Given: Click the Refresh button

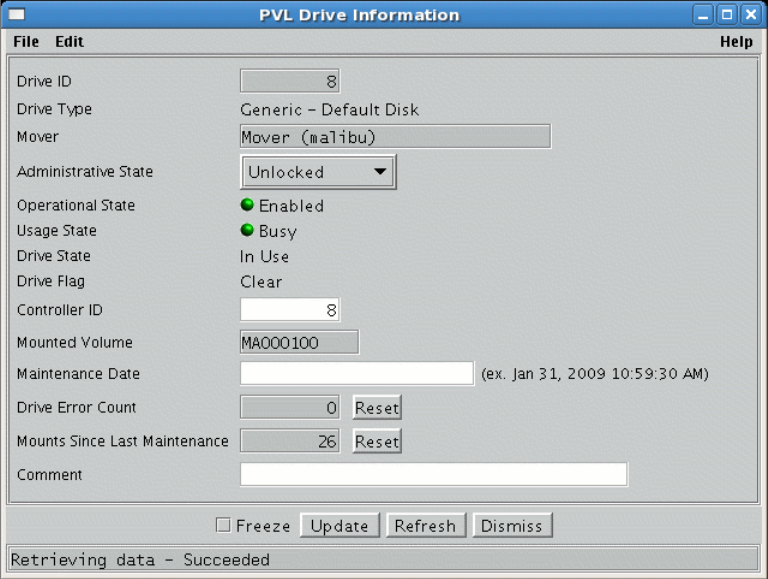Looking at the screenshot, I should pos(425,526).
